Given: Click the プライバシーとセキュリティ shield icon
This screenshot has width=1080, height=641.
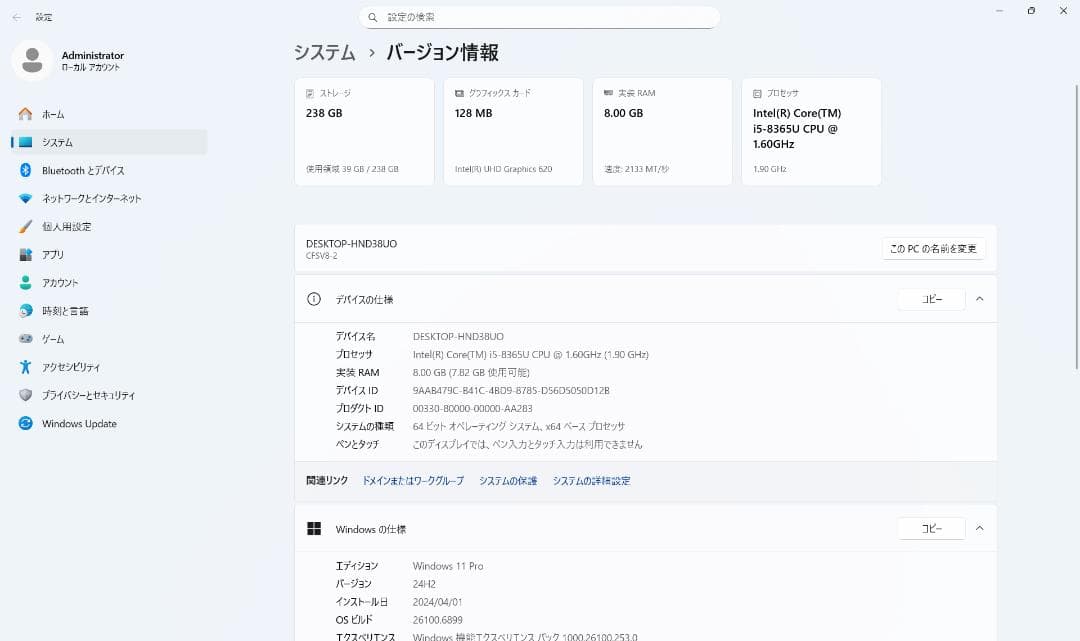Looking at the screenshot, I should 25,395.
